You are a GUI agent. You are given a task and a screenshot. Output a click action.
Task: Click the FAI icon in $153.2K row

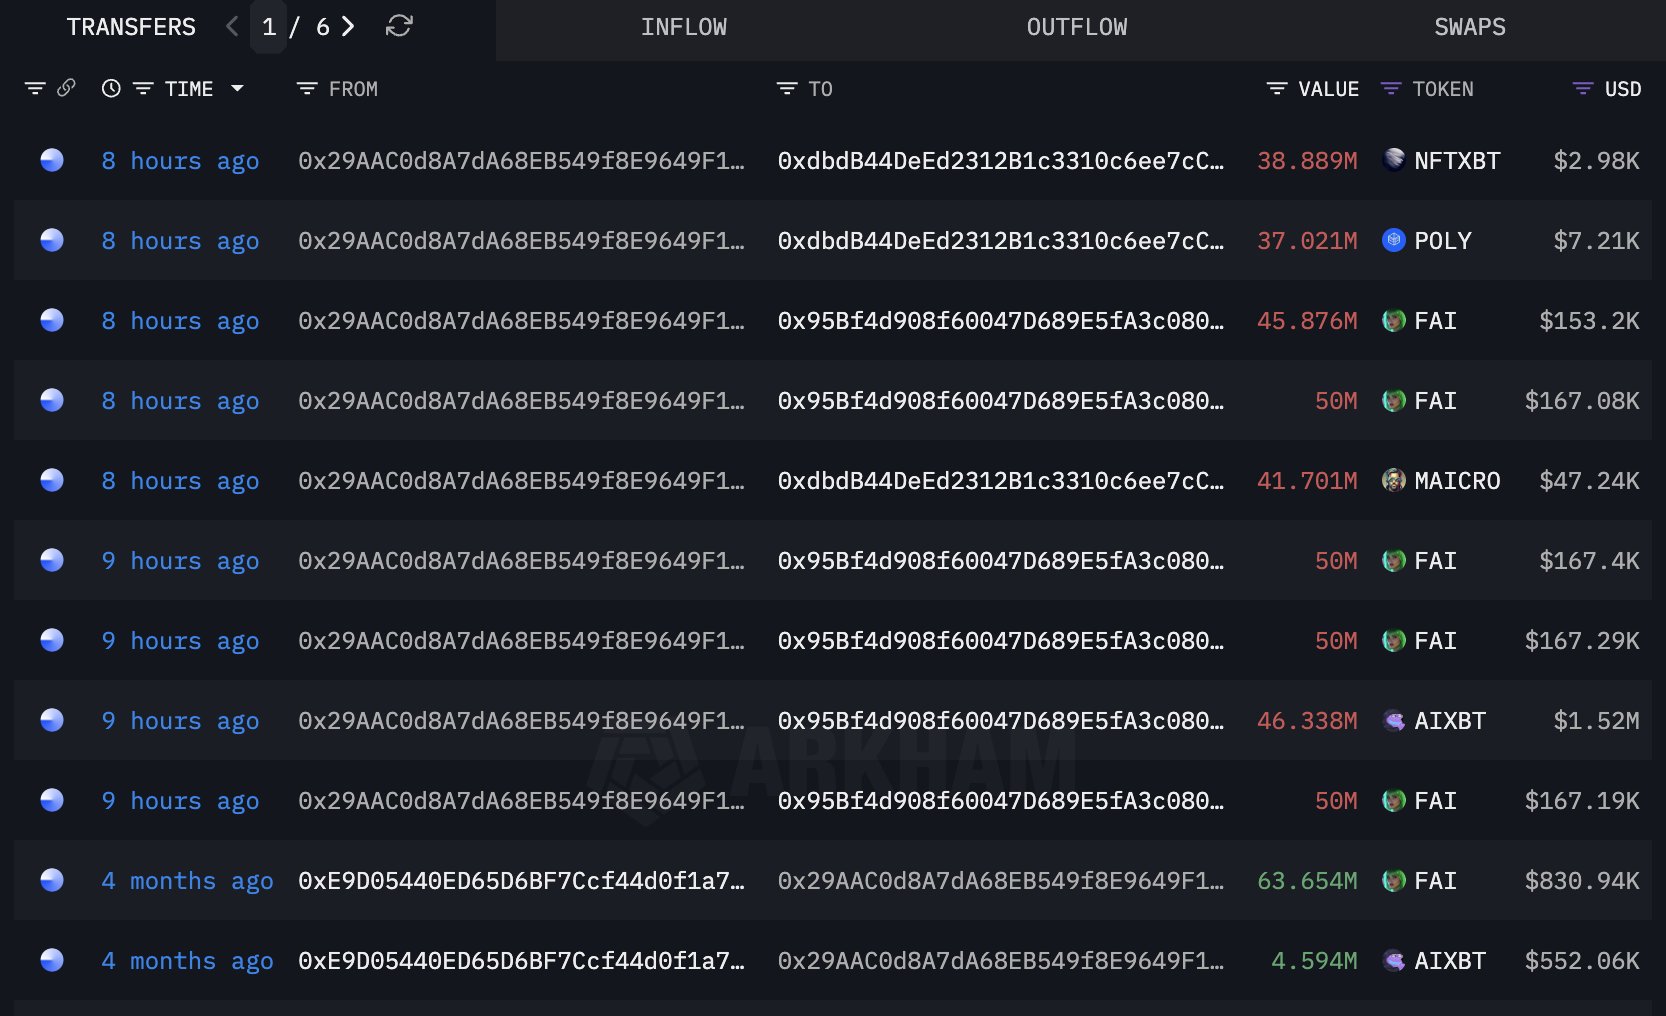1394,320
